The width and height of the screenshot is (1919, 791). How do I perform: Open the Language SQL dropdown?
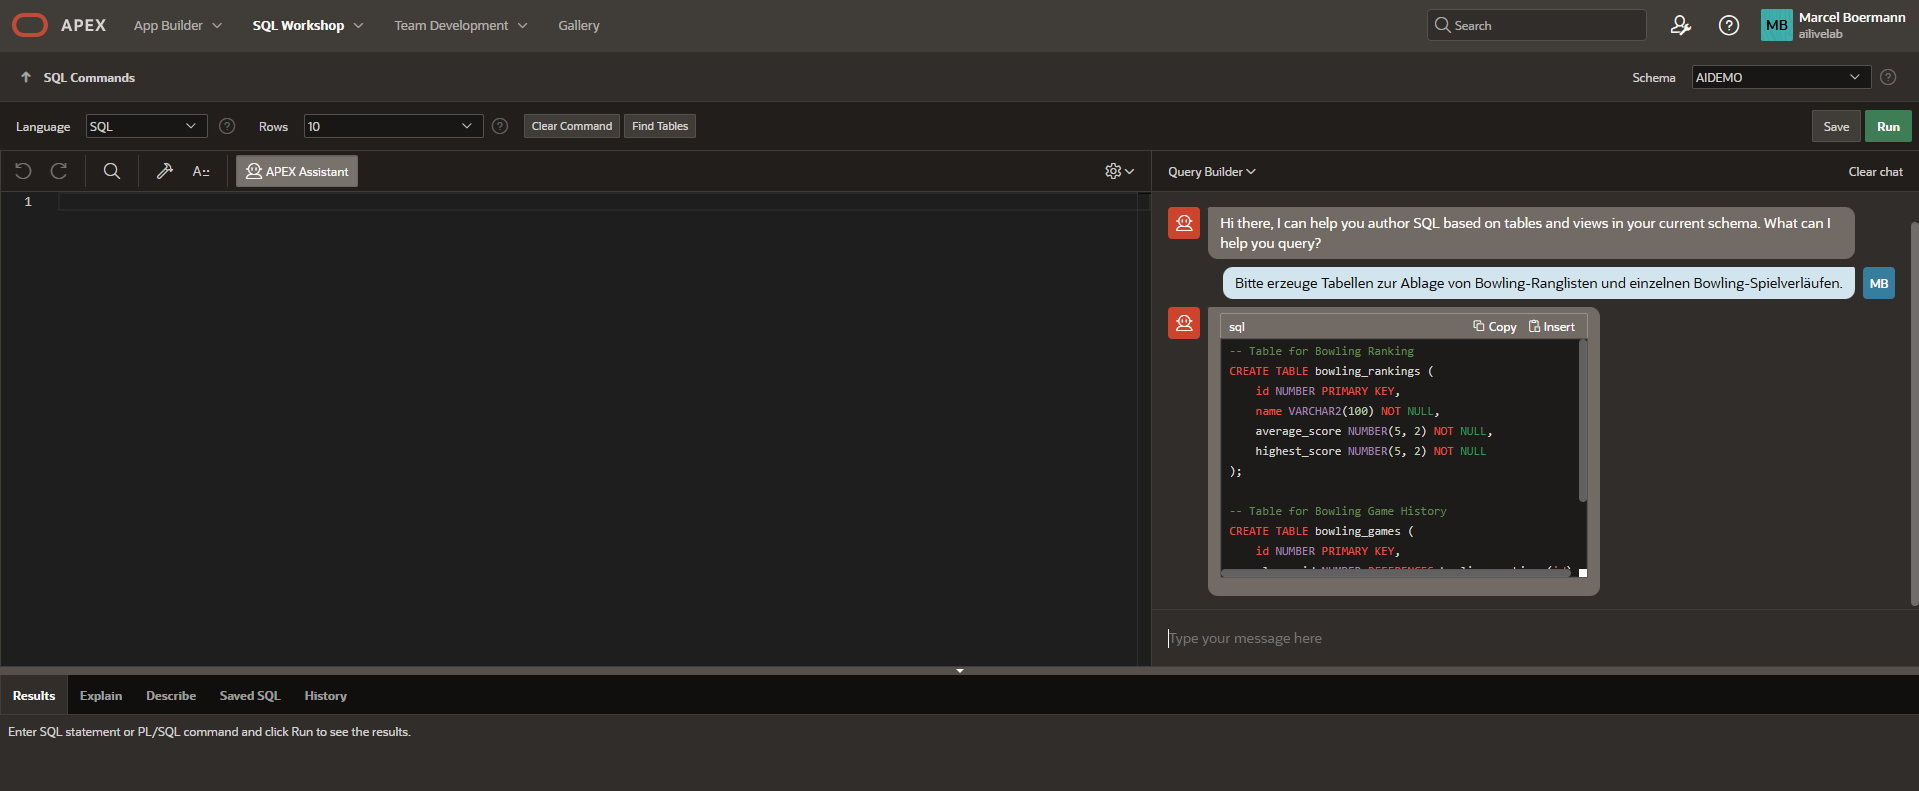pyautogui.click(x=146, y=126)
